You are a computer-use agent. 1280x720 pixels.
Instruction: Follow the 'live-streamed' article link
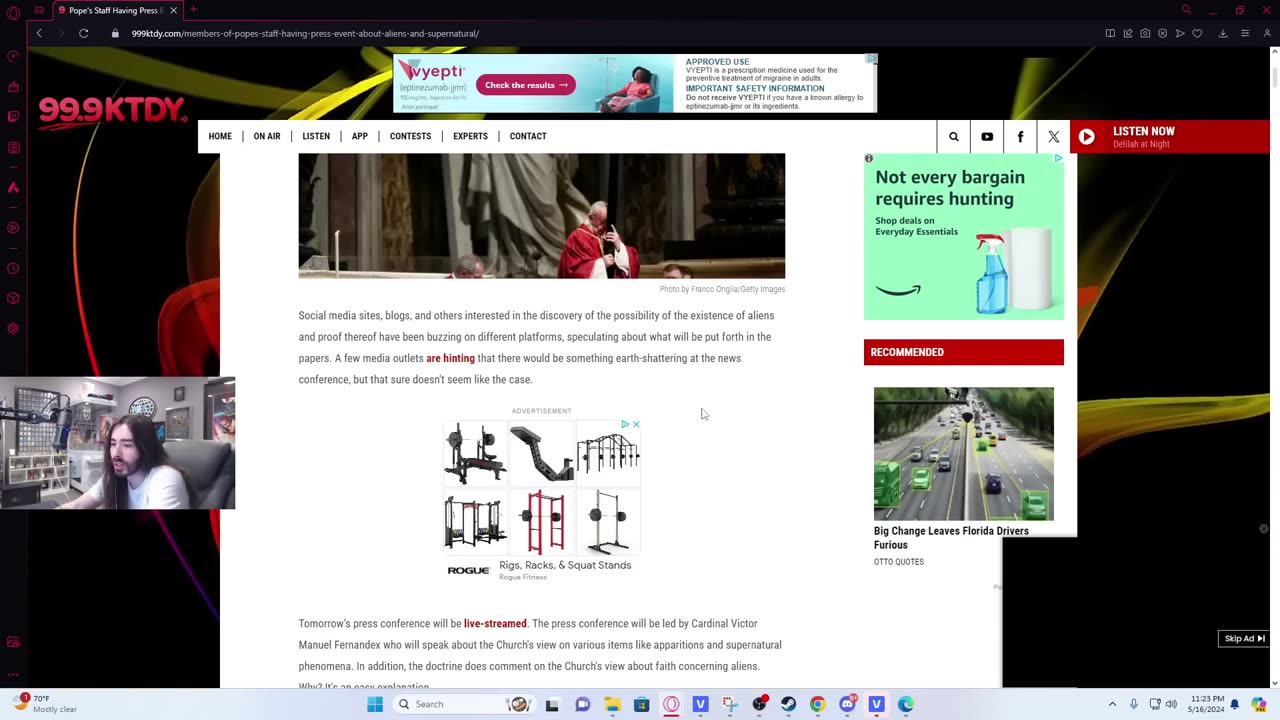click(x=495, y=624)
